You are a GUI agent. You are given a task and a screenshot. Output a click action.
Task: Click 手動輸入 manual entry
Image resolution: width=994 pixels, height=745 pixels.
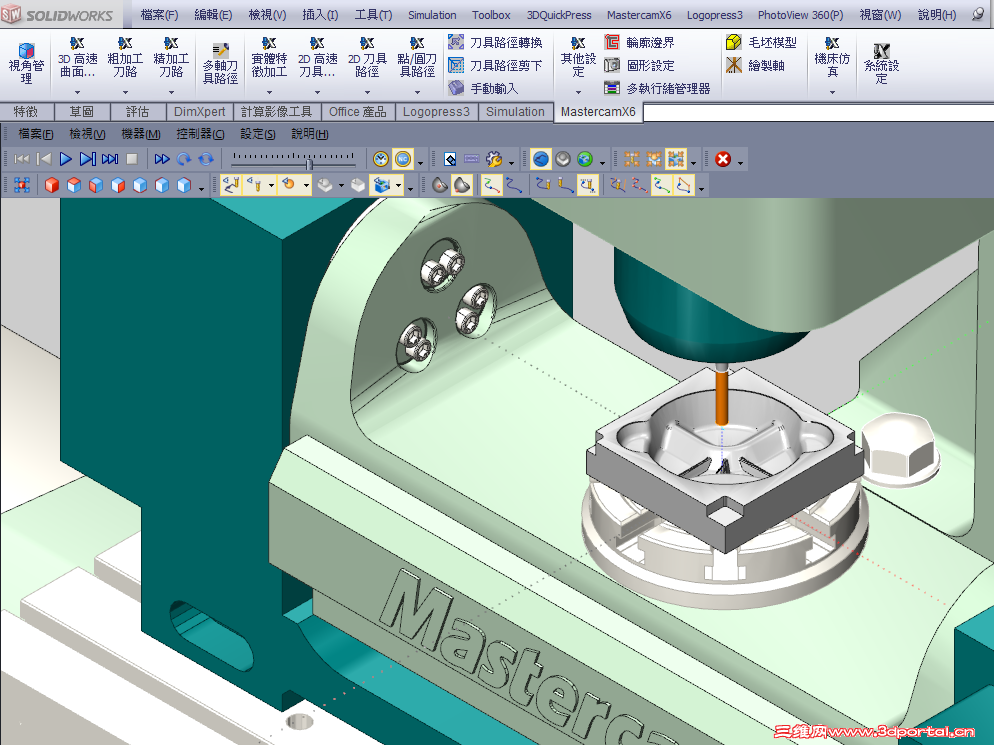click(483, 88)
